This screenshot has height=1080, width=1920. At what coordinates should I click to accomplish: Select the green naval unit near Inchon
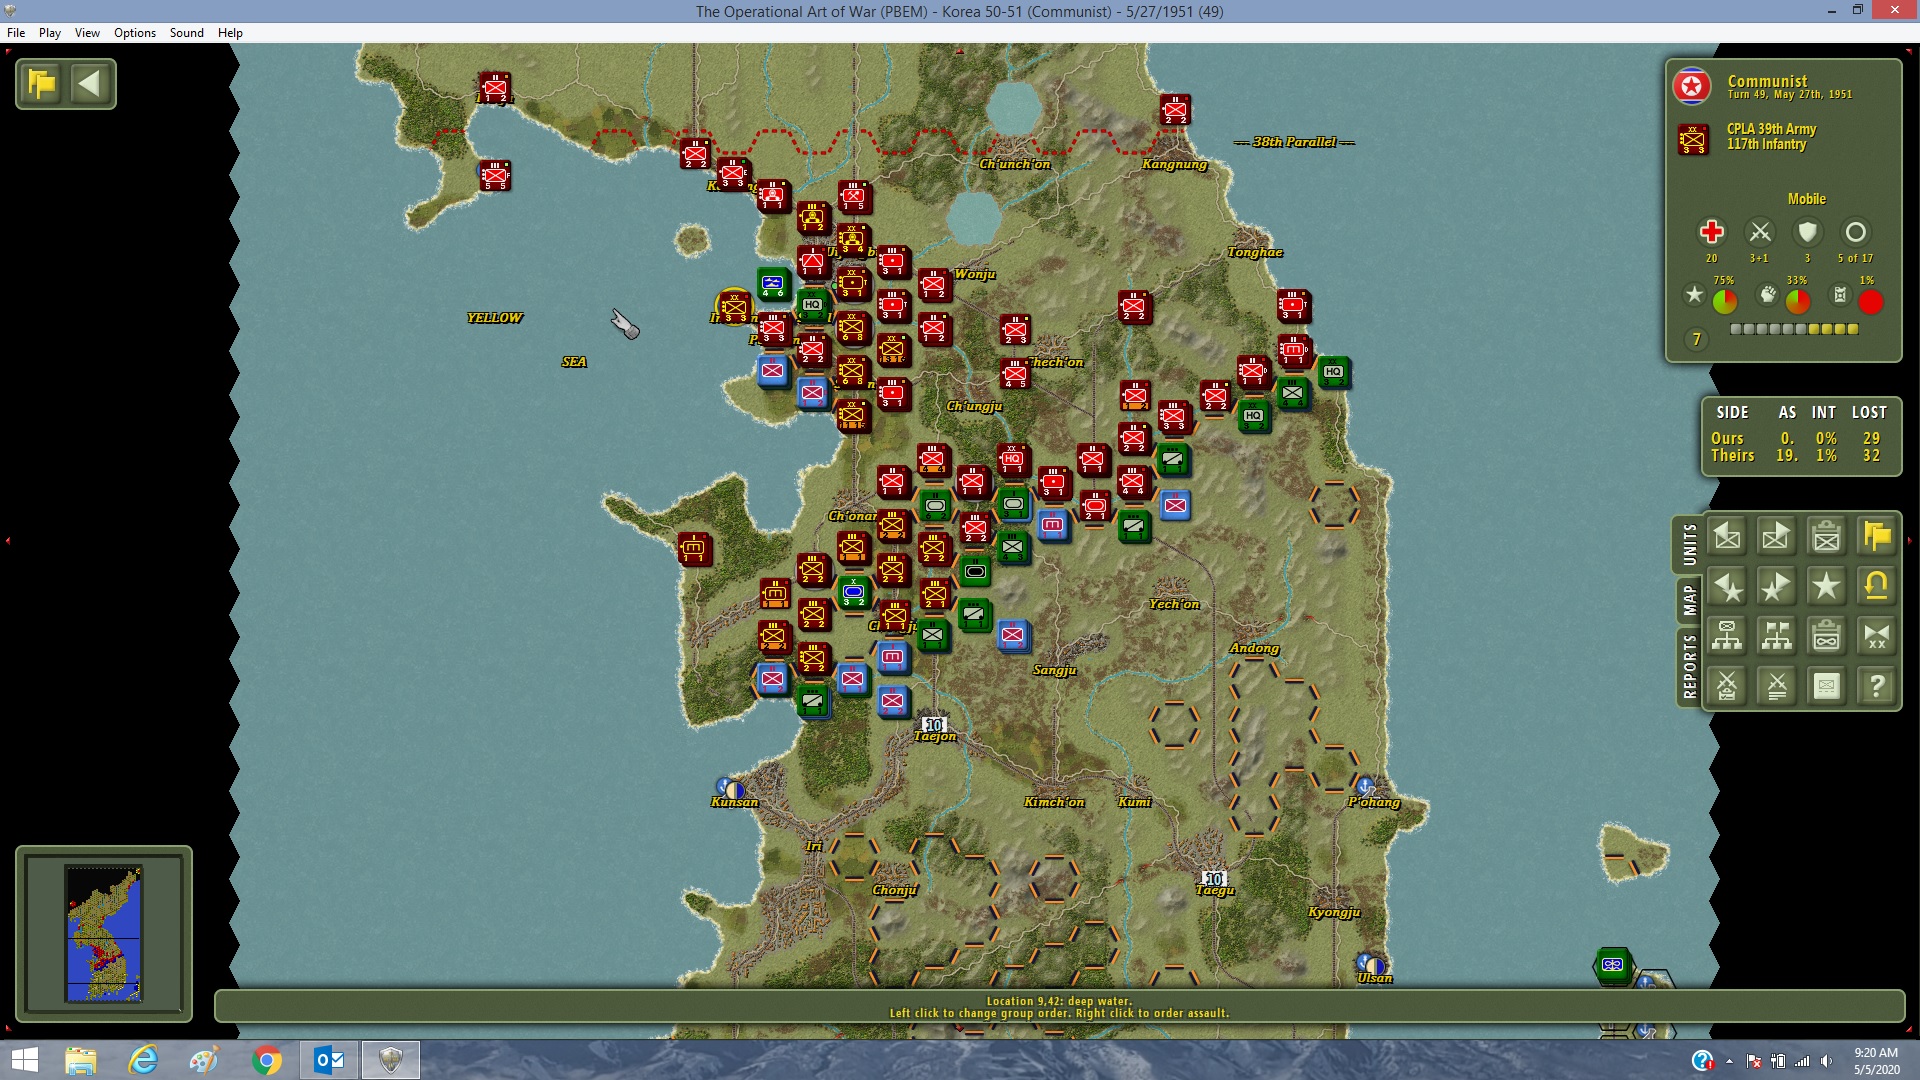pos(772,285)
